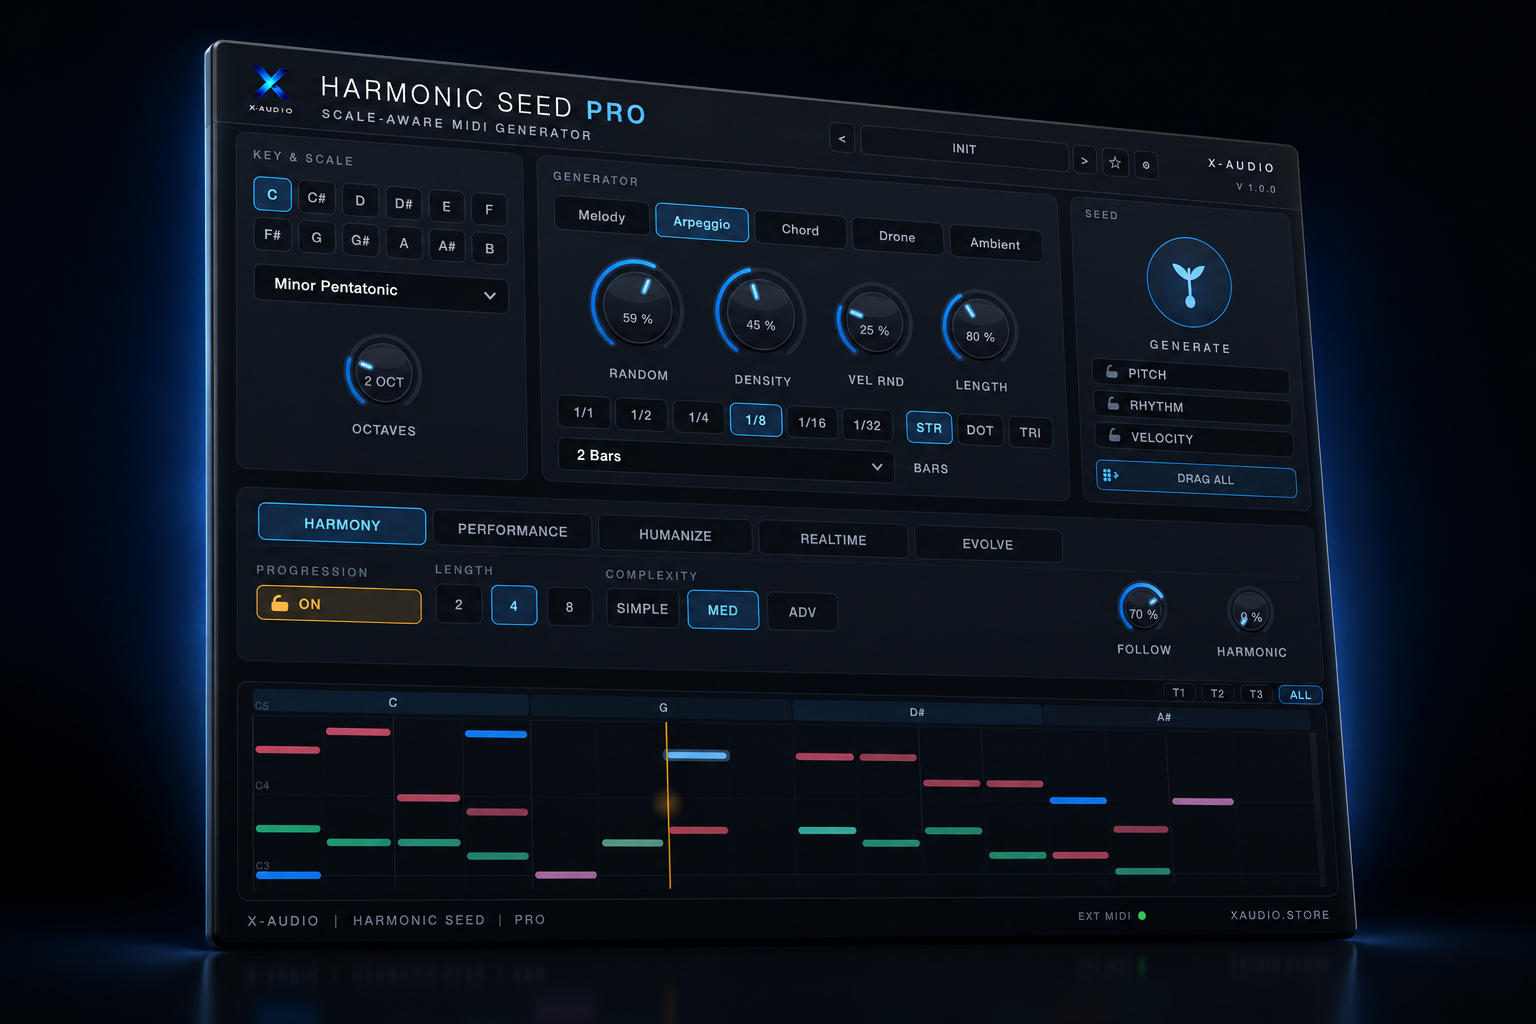Click the Octaves knob showing 2 OCT

(x=383, y=373)
